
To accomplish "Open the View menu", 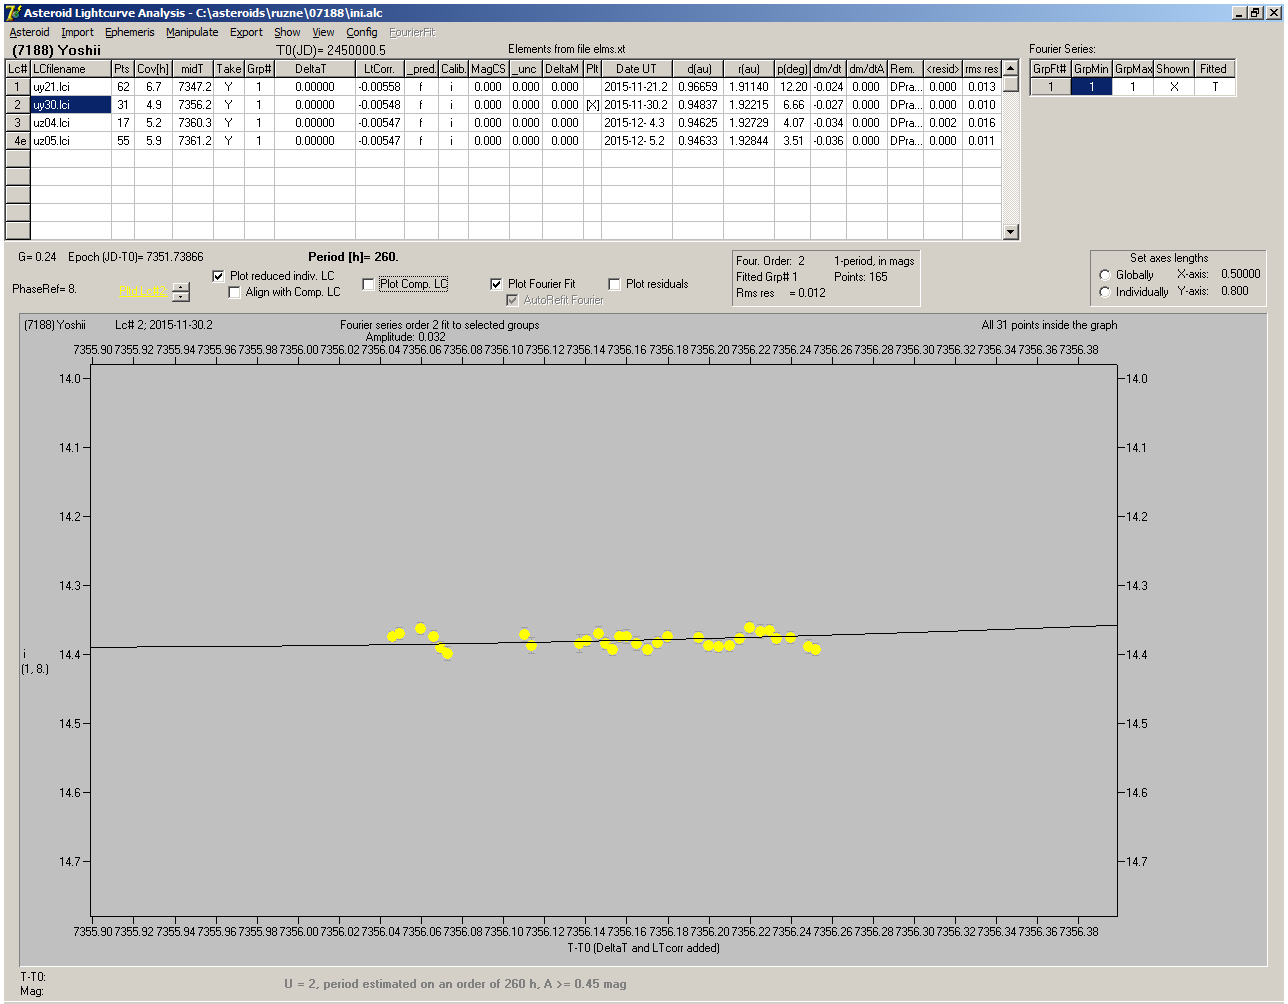I will (323, 32).
